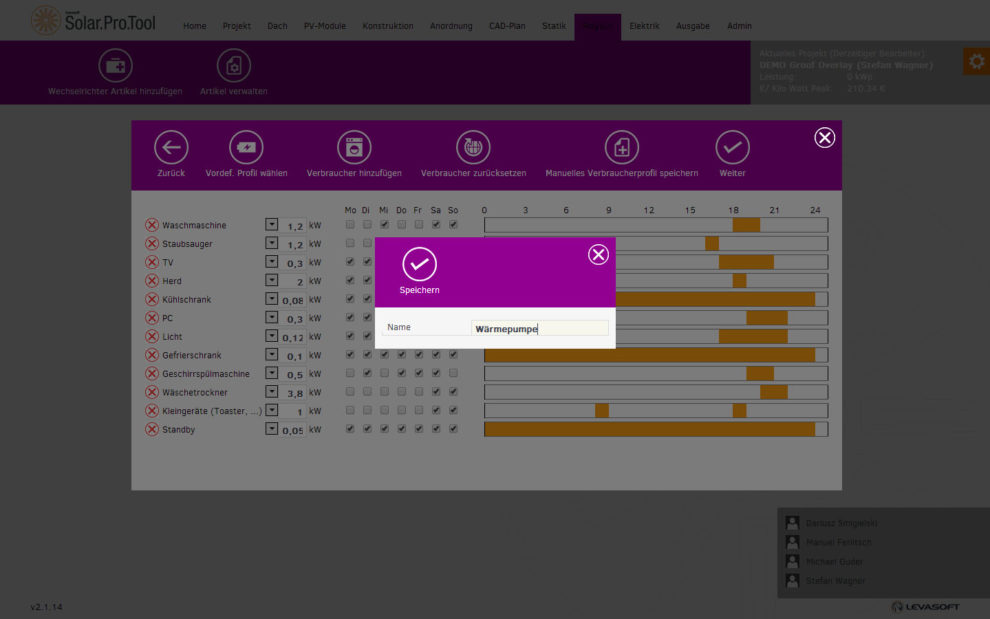Click Manuelles Verbraucherprofil speichern icon
The width and height of the screenshot is (990, 619).
pos(621,148)
